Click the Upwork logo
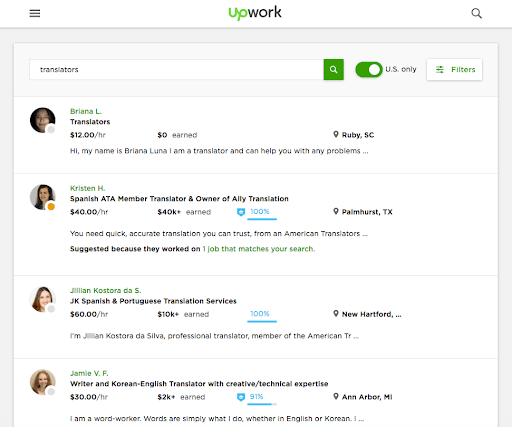The height and width of the screenshot is (427, 512). coord(255,13)
